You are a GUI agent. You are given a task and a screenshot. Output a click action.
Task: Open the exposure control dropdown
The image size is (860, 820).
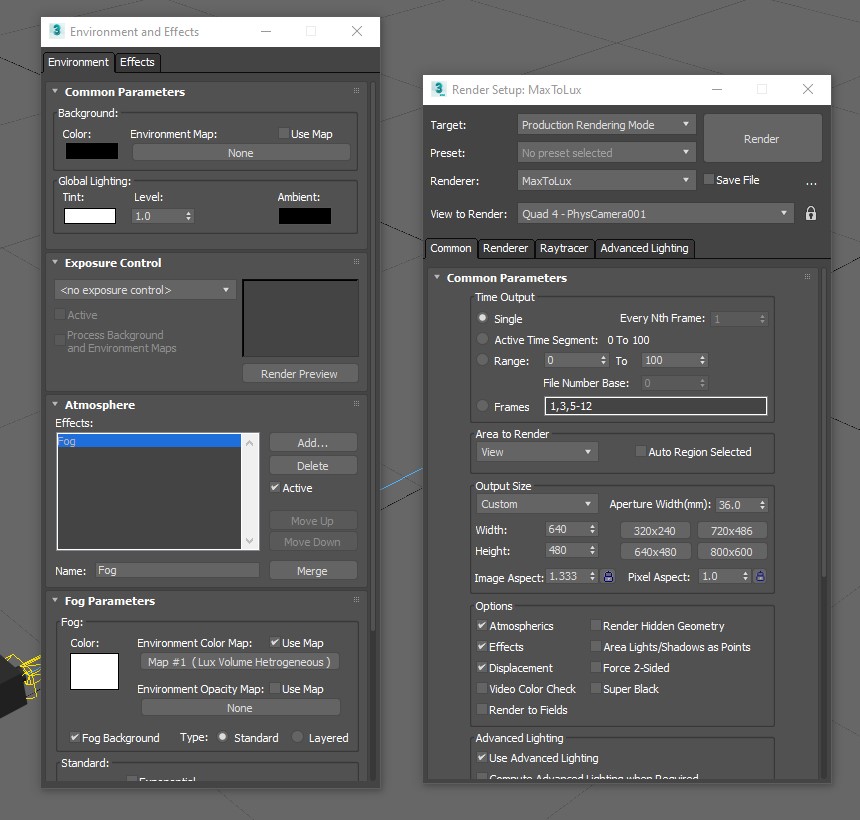coord(145,290)
